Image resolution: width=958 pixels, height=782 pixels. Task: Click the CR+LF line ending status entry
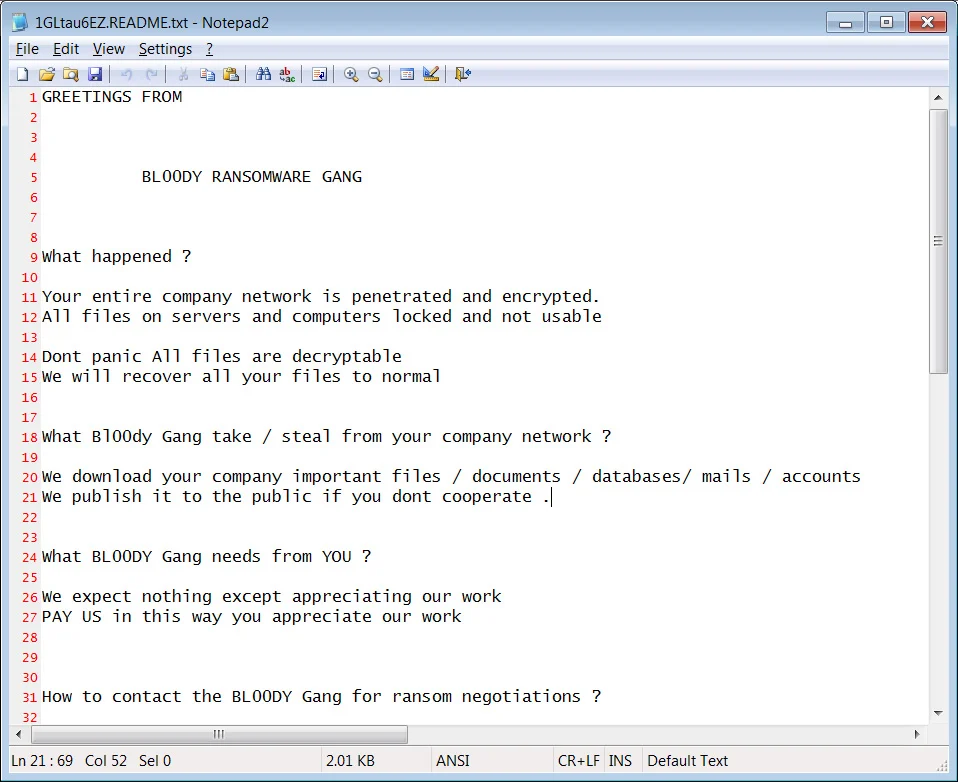[x=578, y=761]
